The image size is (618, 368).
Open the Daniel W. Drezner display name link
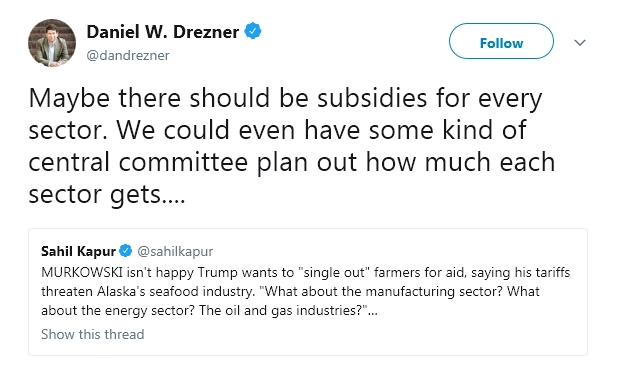coord(162,32)
